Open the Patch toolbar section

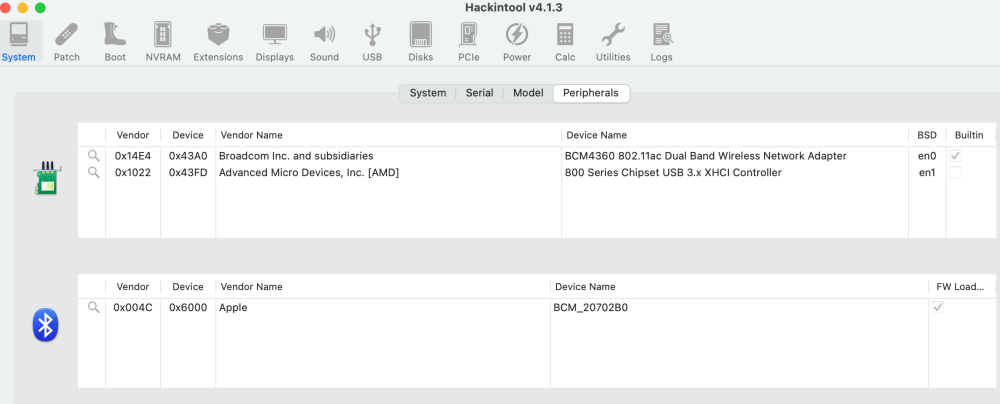66,41
